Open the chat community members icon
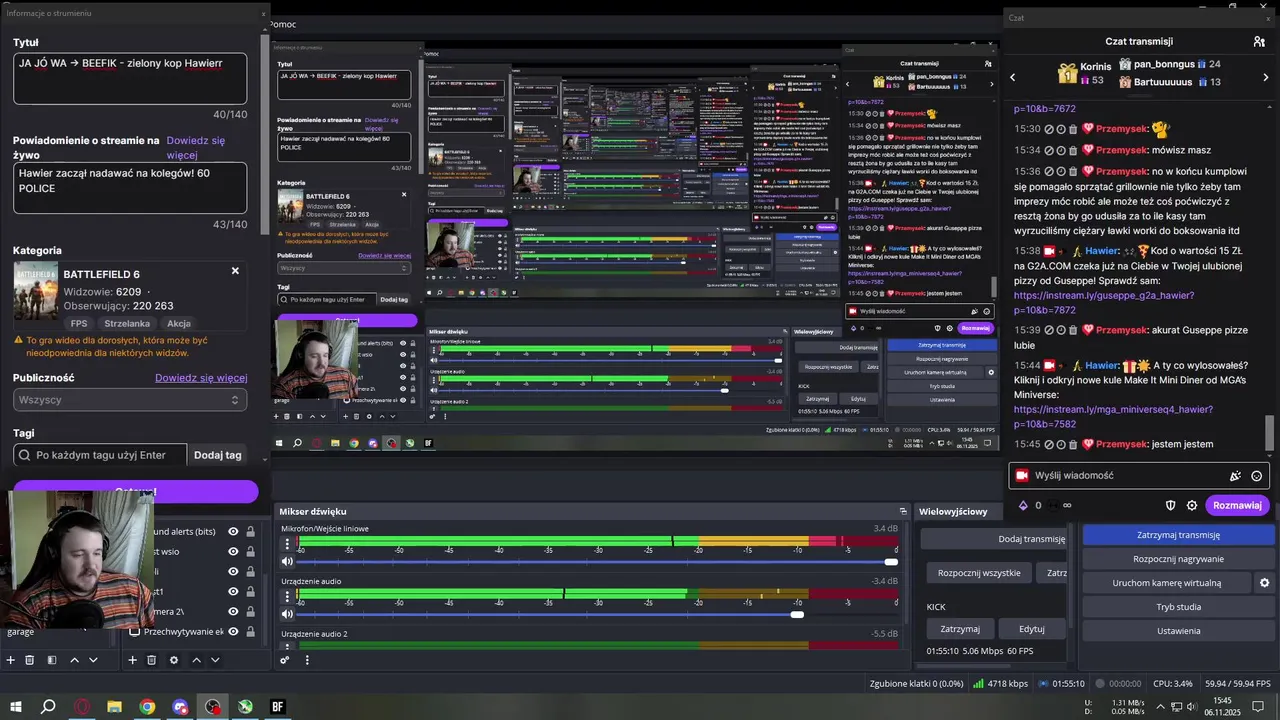 [x=1259, y=42]
